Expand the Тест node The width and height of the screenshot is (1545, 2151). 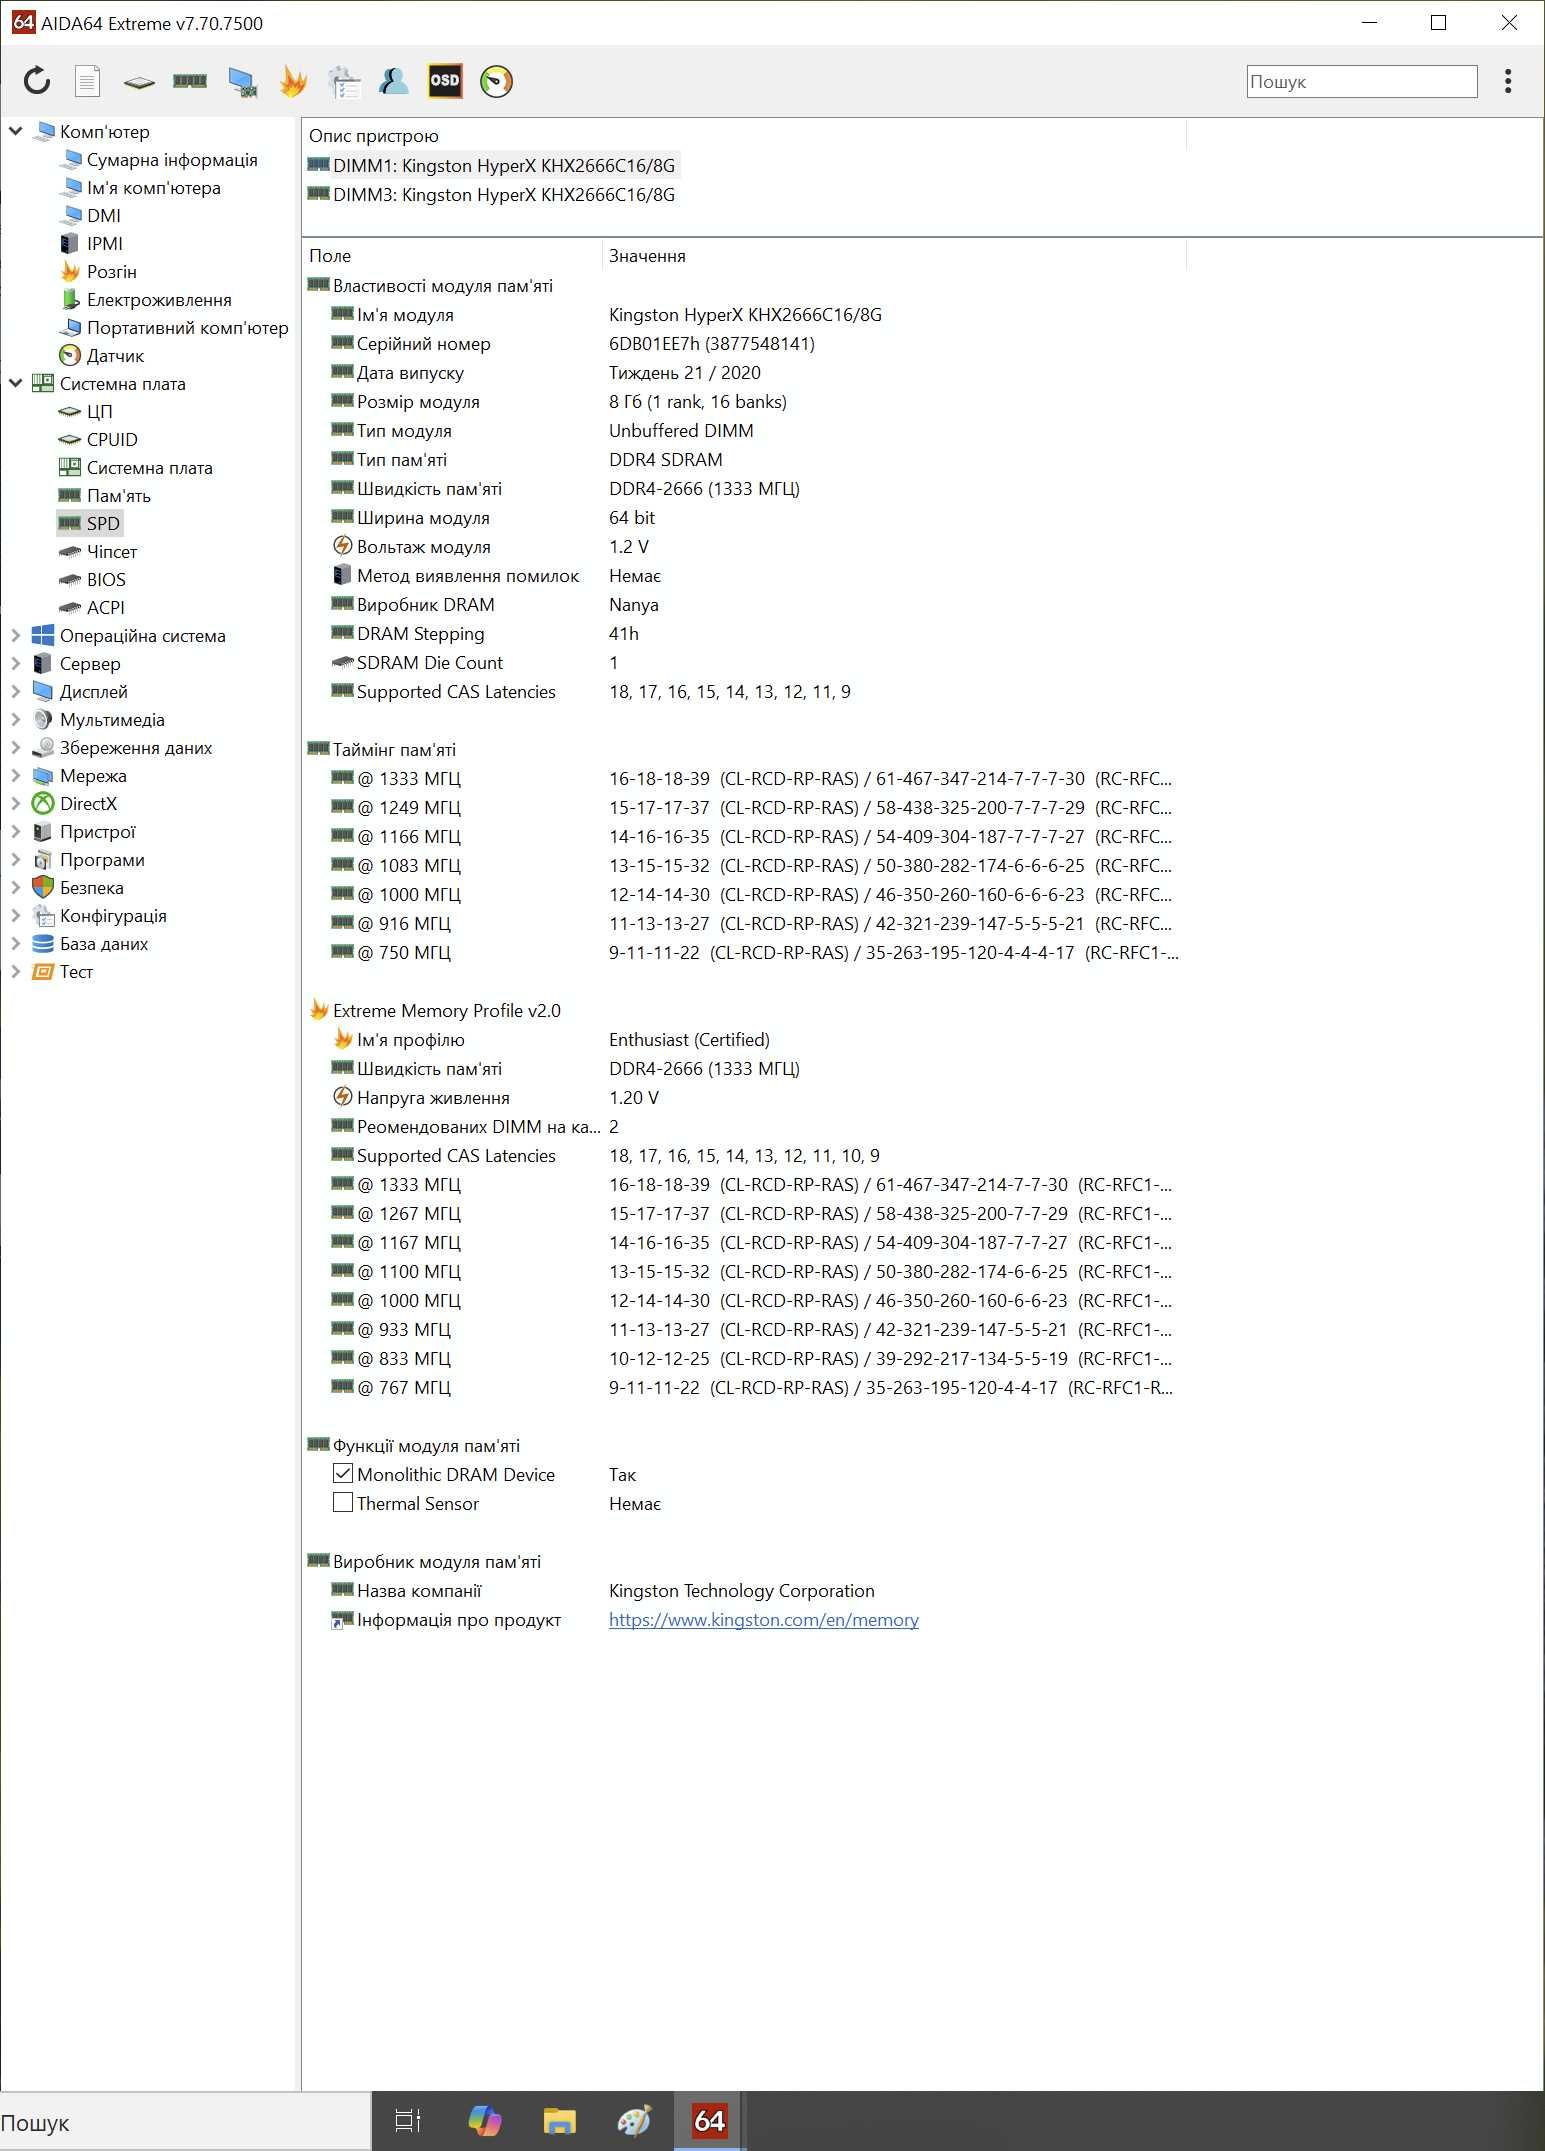click(x=16, y=971)
